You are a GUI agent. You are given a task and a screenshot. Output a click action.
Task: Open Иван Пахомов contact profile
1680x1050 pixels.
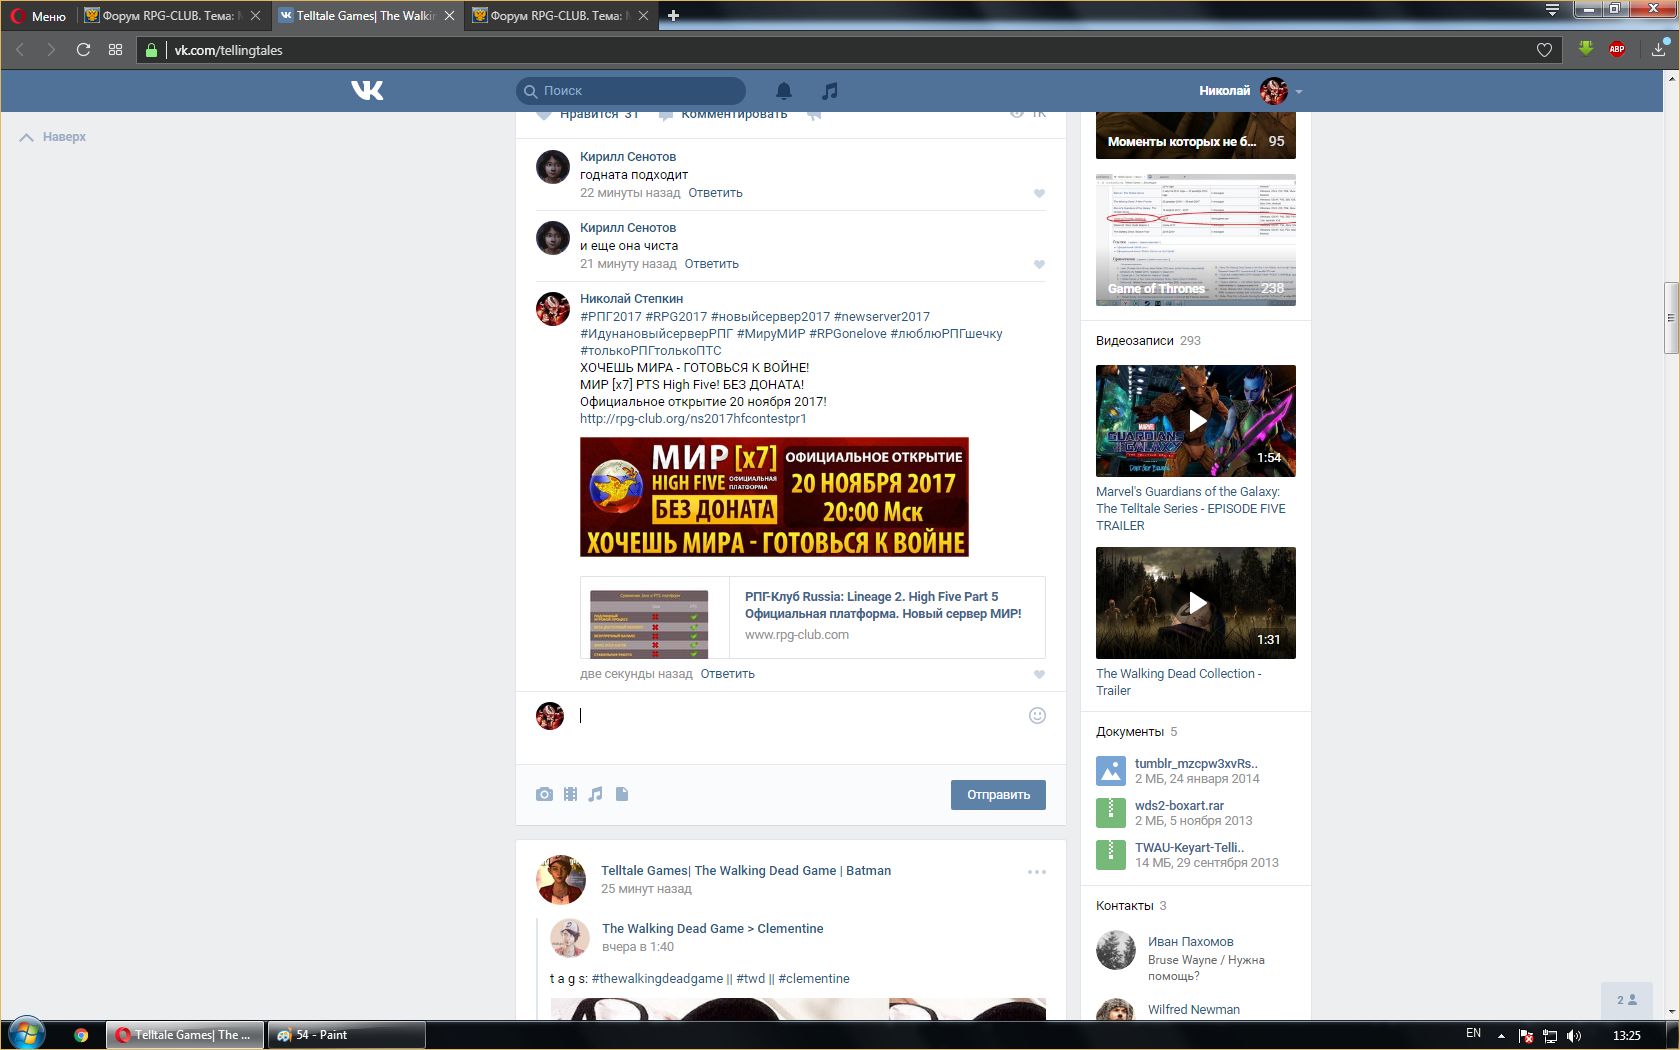click(1190, 942)
